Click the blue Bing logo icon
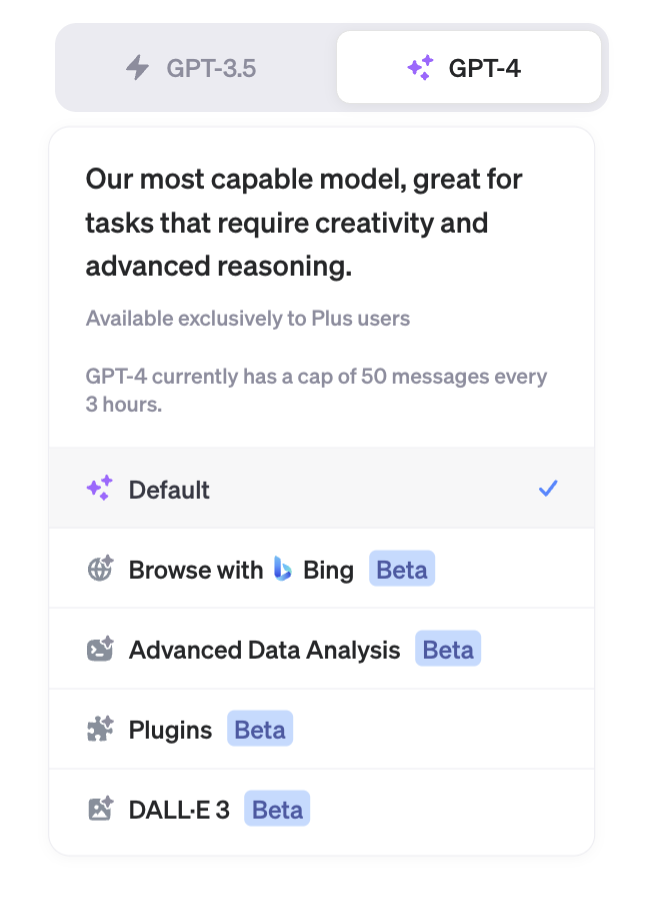The height and width of the screenshot is (916, 648). tap(283, 570)
